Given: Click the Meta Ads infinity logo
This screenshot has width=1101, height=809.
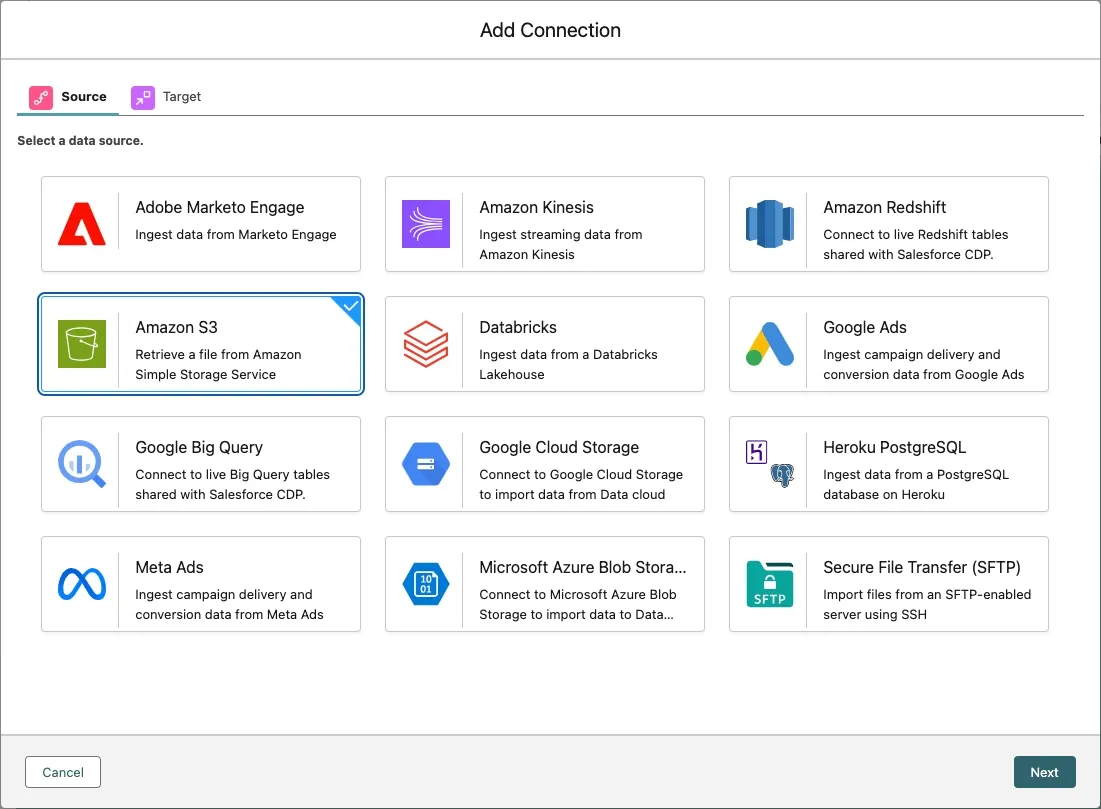Looking at the screenshot, I should [x=82, y=584].
